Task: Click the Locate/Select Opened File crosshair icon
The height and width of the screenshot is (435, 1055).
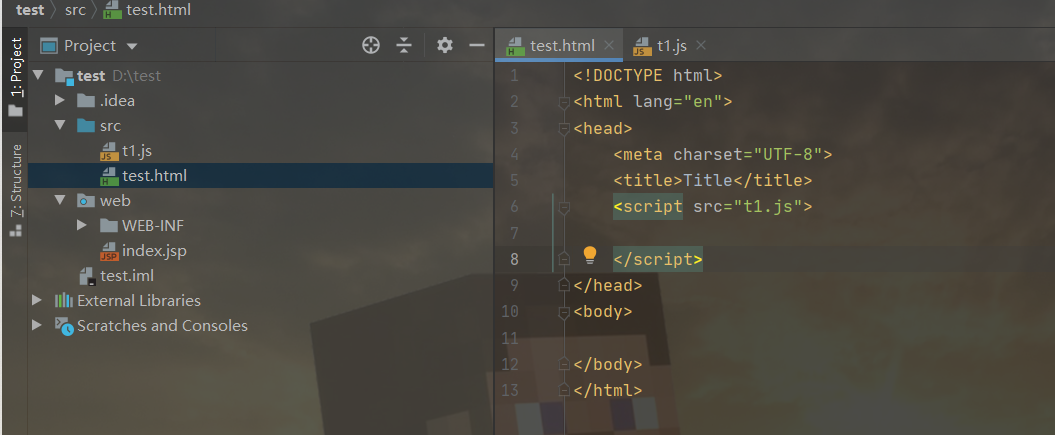Action: pyautogui.click(x=371, y=46)
